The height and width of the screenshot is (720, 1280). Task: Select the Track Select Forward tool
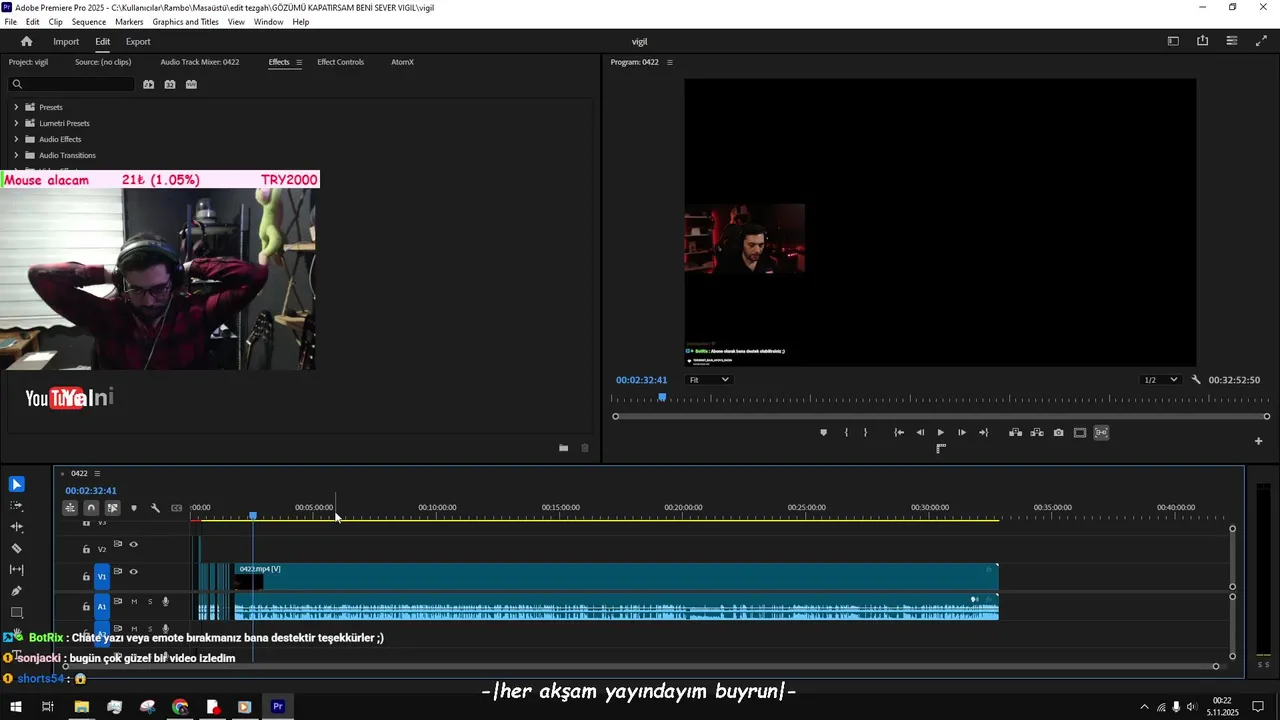coord(17,506)
